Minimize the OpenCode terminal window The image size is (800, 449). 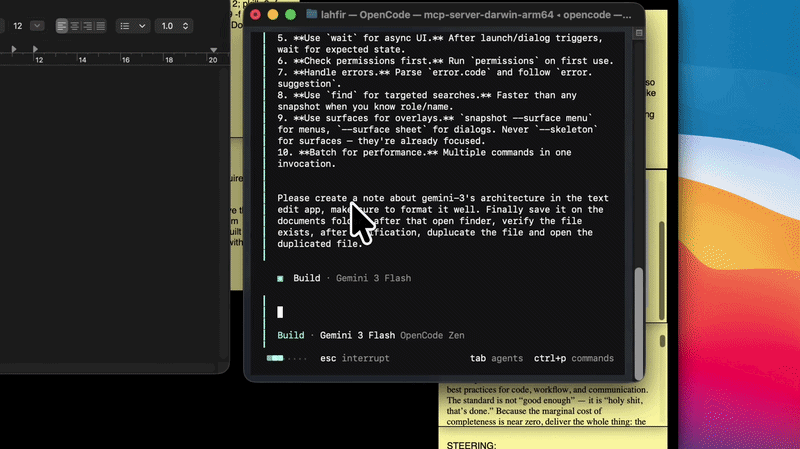pos(273,15)
